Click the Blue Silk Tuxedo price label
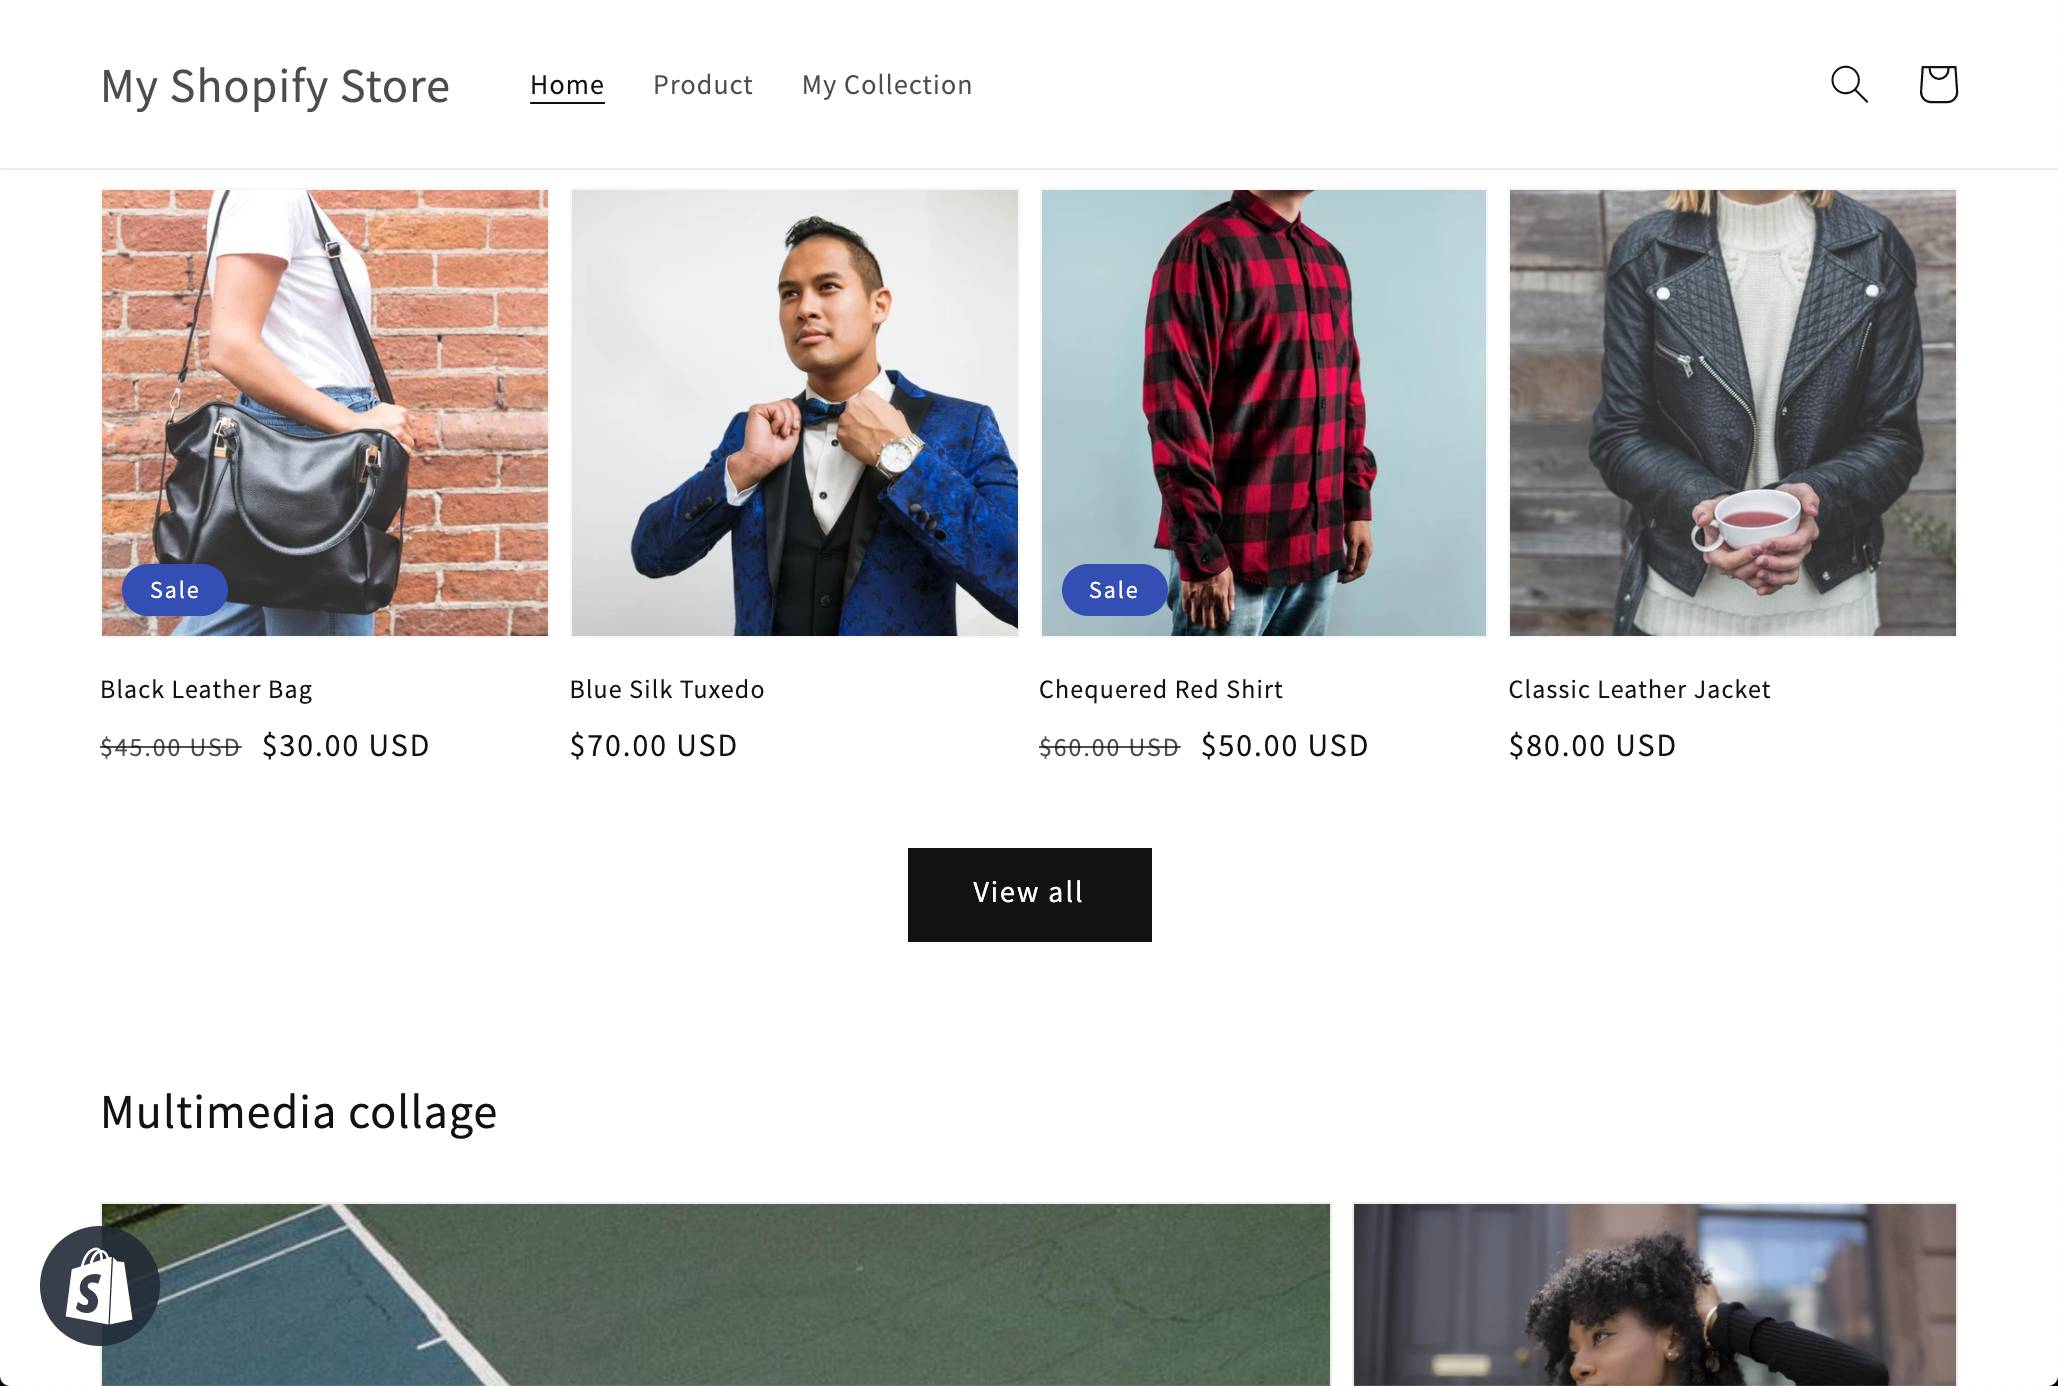Viewport: 2058px width, 1386px height. 654,744
